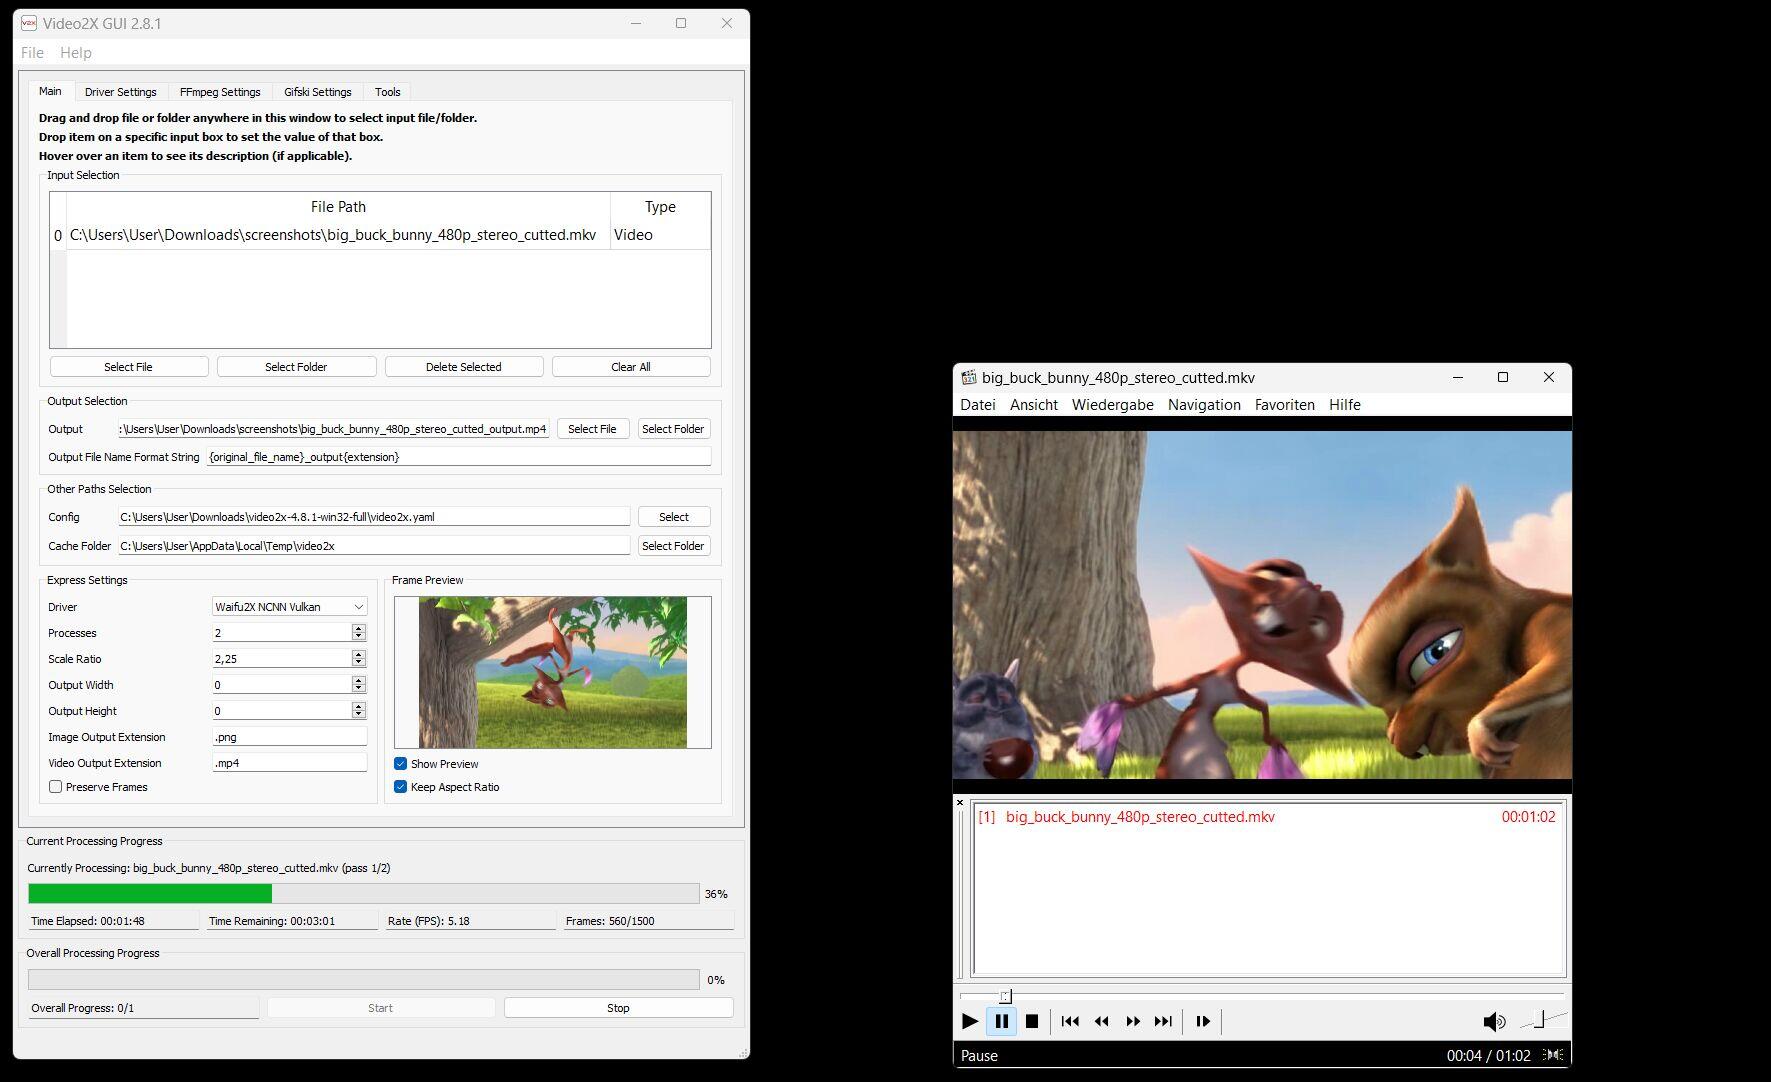Viewport: 1771px width, 1082px height.
Task: Stop playback using the stop icon
Action: (x=1033, y=1021)
